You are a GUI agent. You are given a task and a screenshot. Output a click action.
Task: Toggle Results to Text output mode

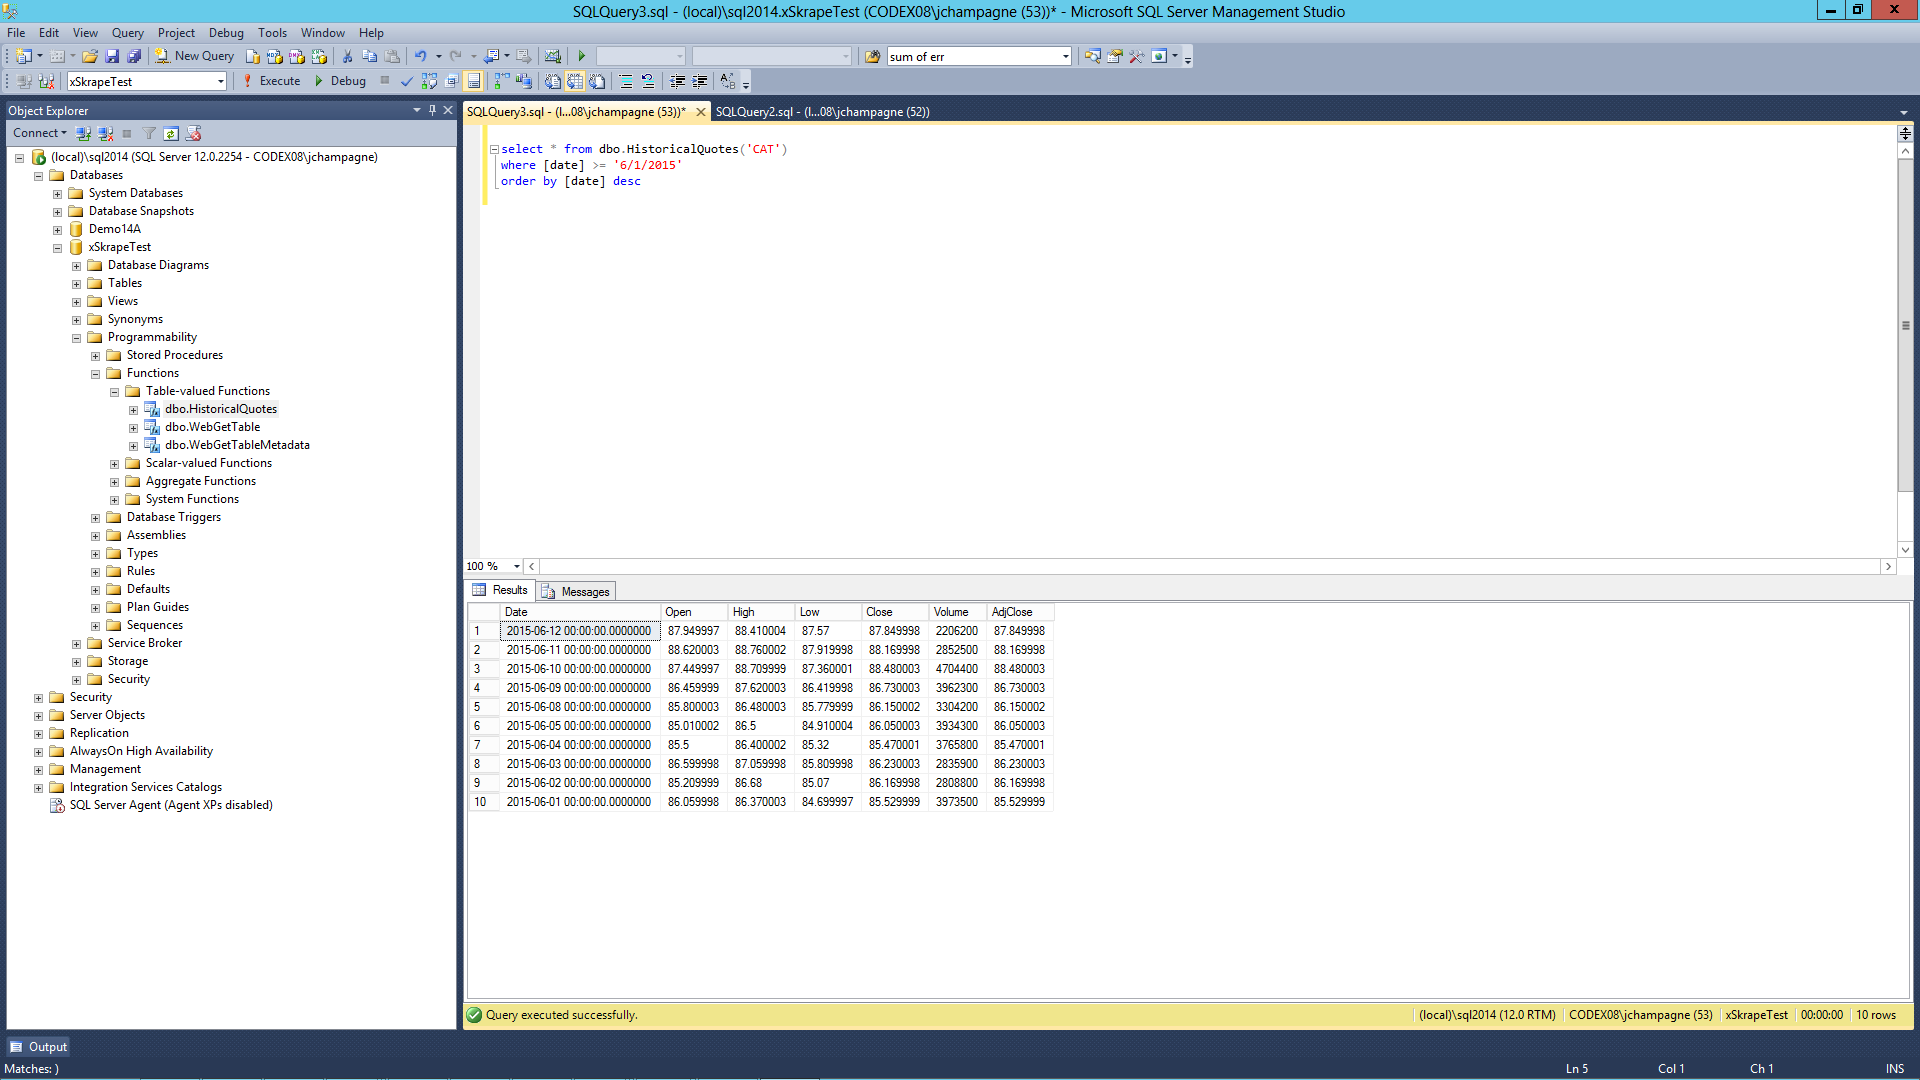click(x=552, y=81)
